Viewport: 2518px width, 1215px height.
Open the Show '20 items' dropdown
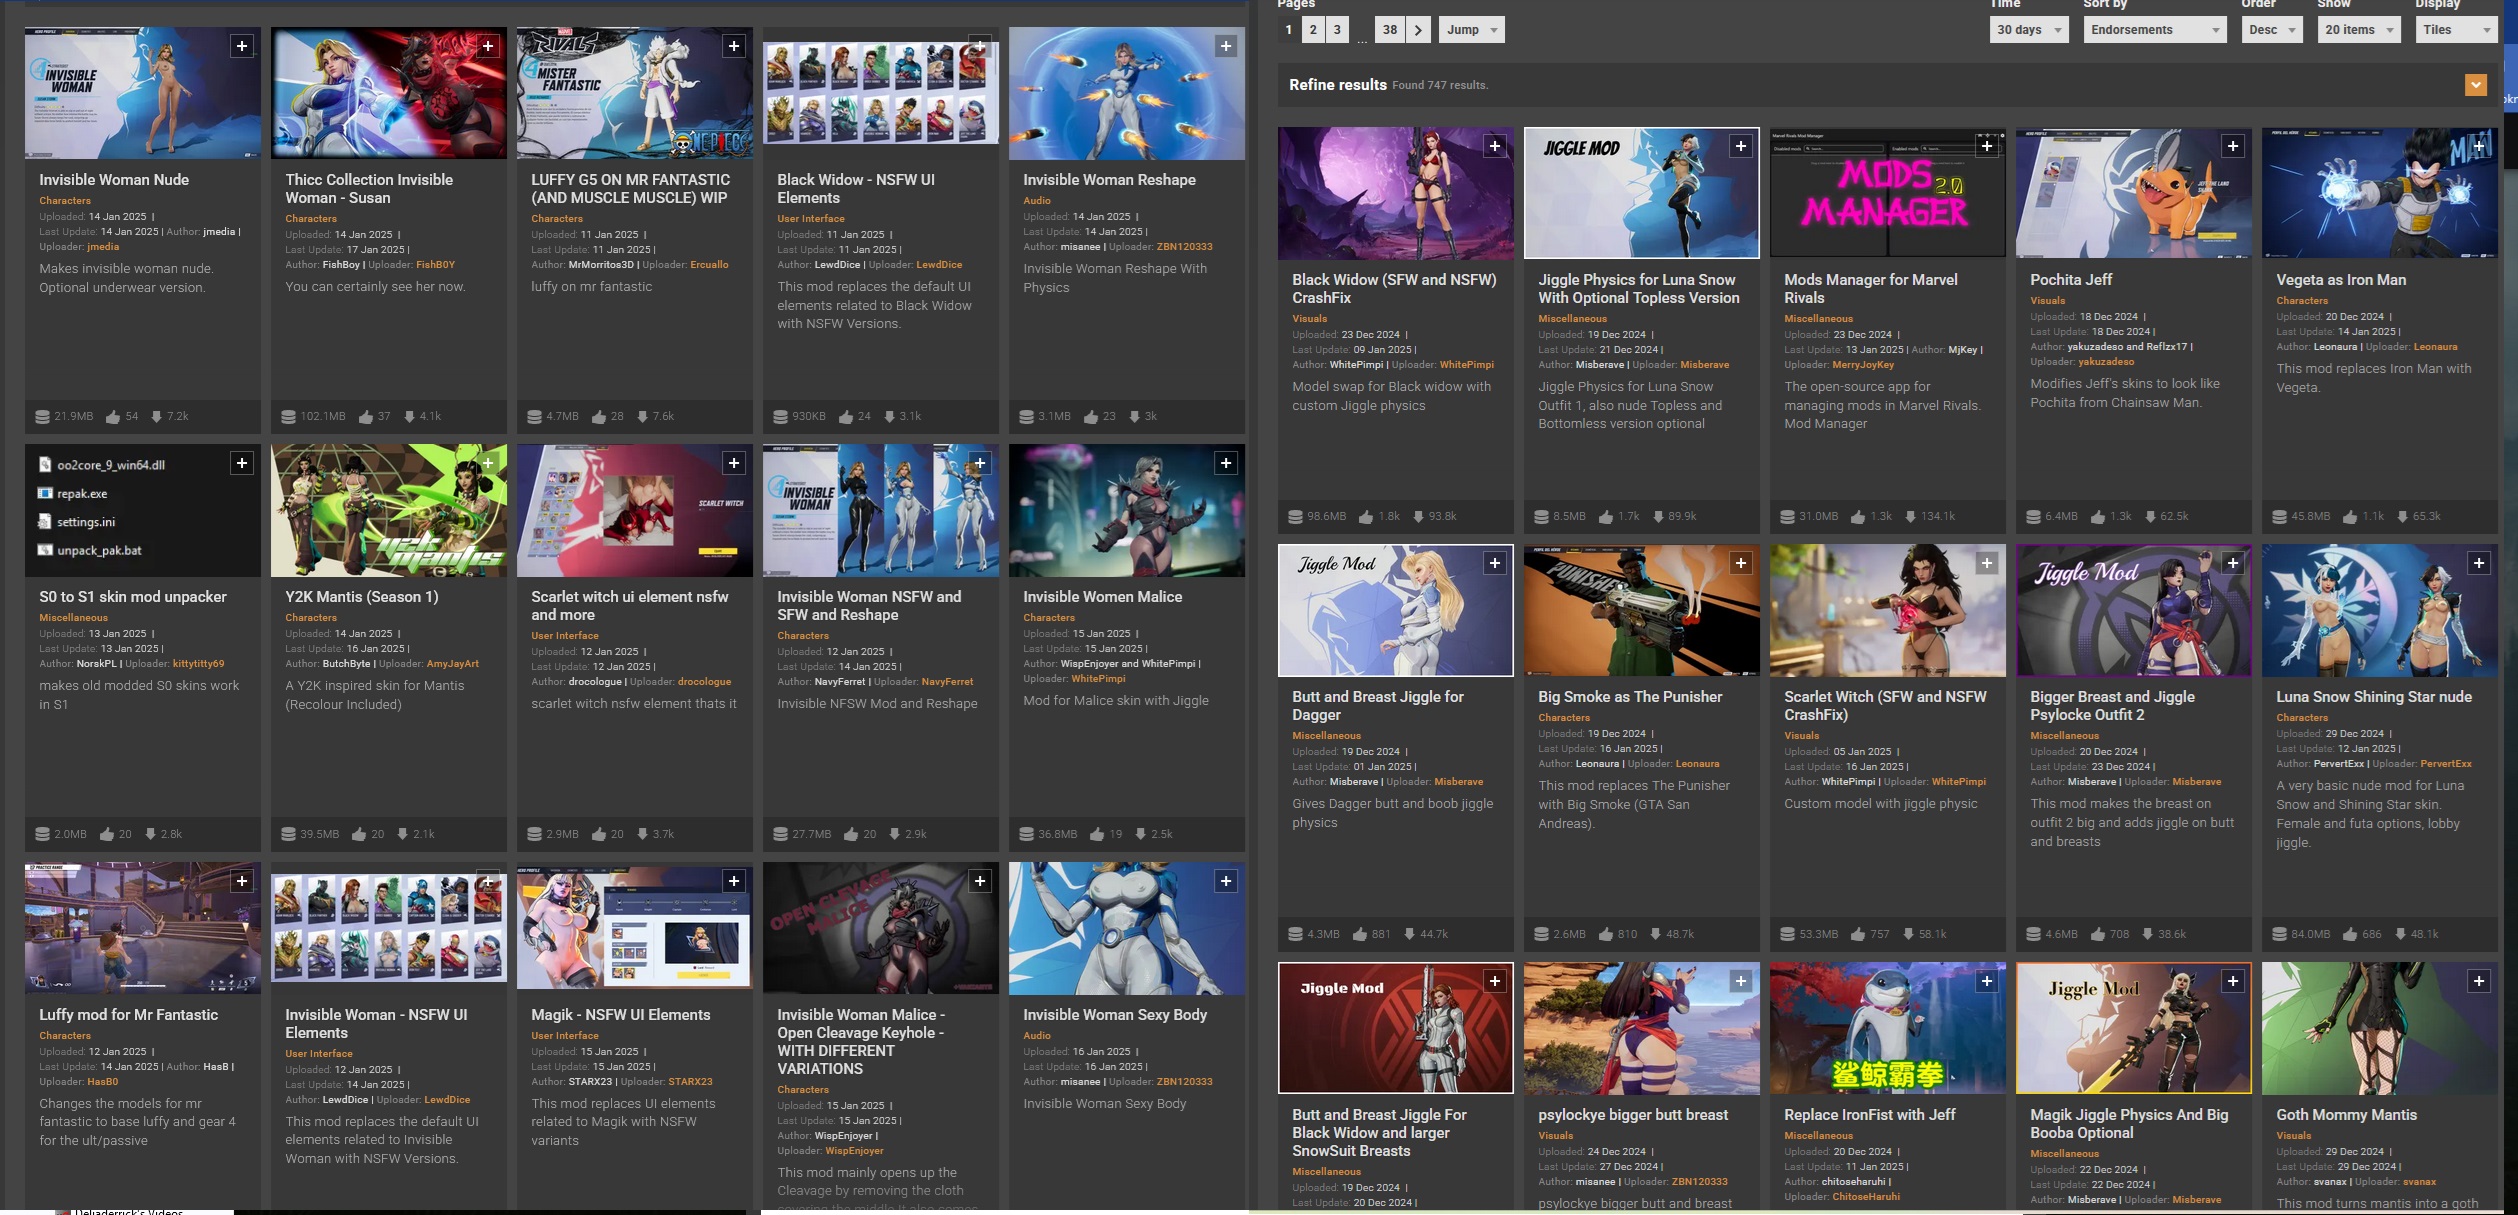pos(2358,29)
